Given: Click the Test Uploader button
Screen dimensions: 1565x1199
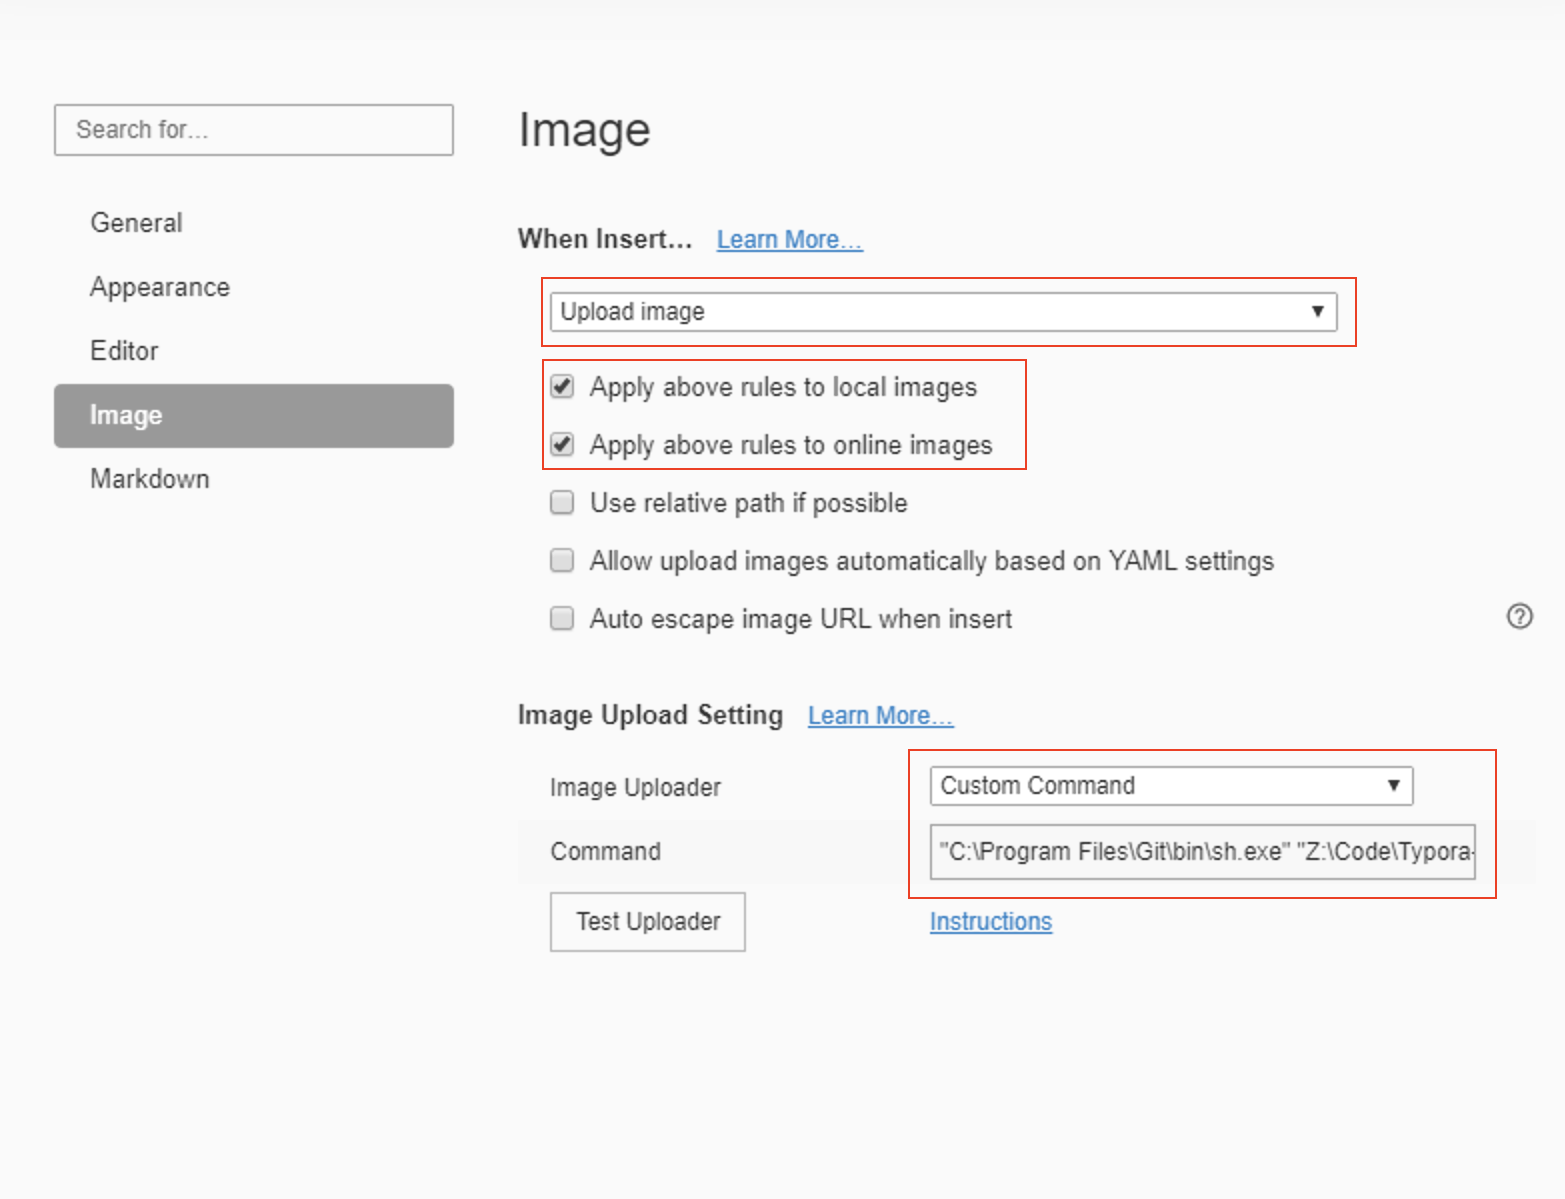Looking at the screenshot, I should coord(648,922).
